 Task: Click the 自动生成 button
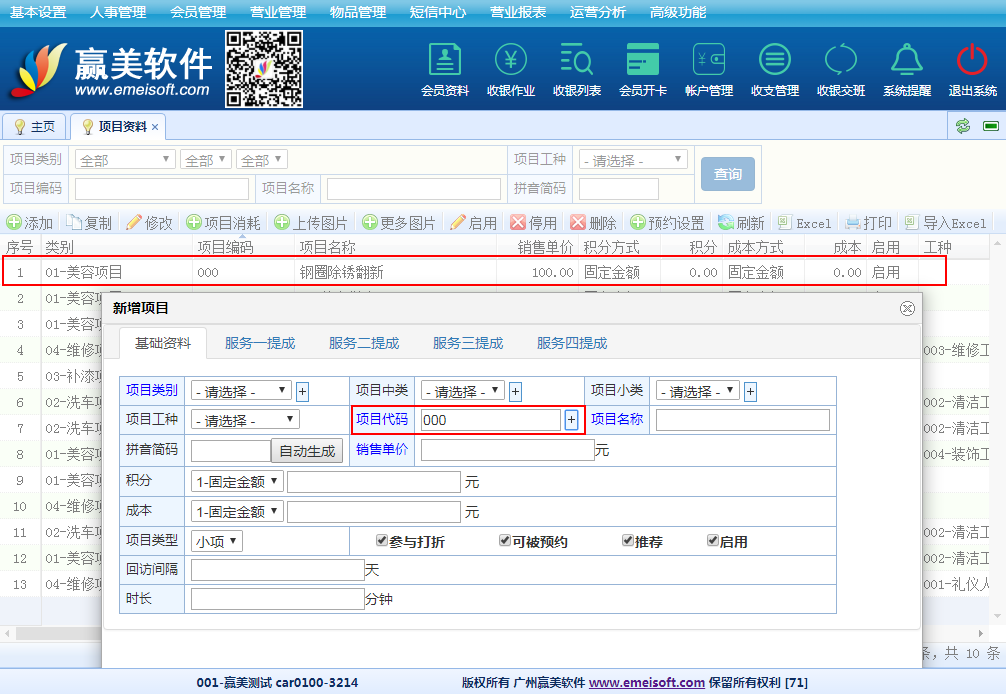click(307, 451)
